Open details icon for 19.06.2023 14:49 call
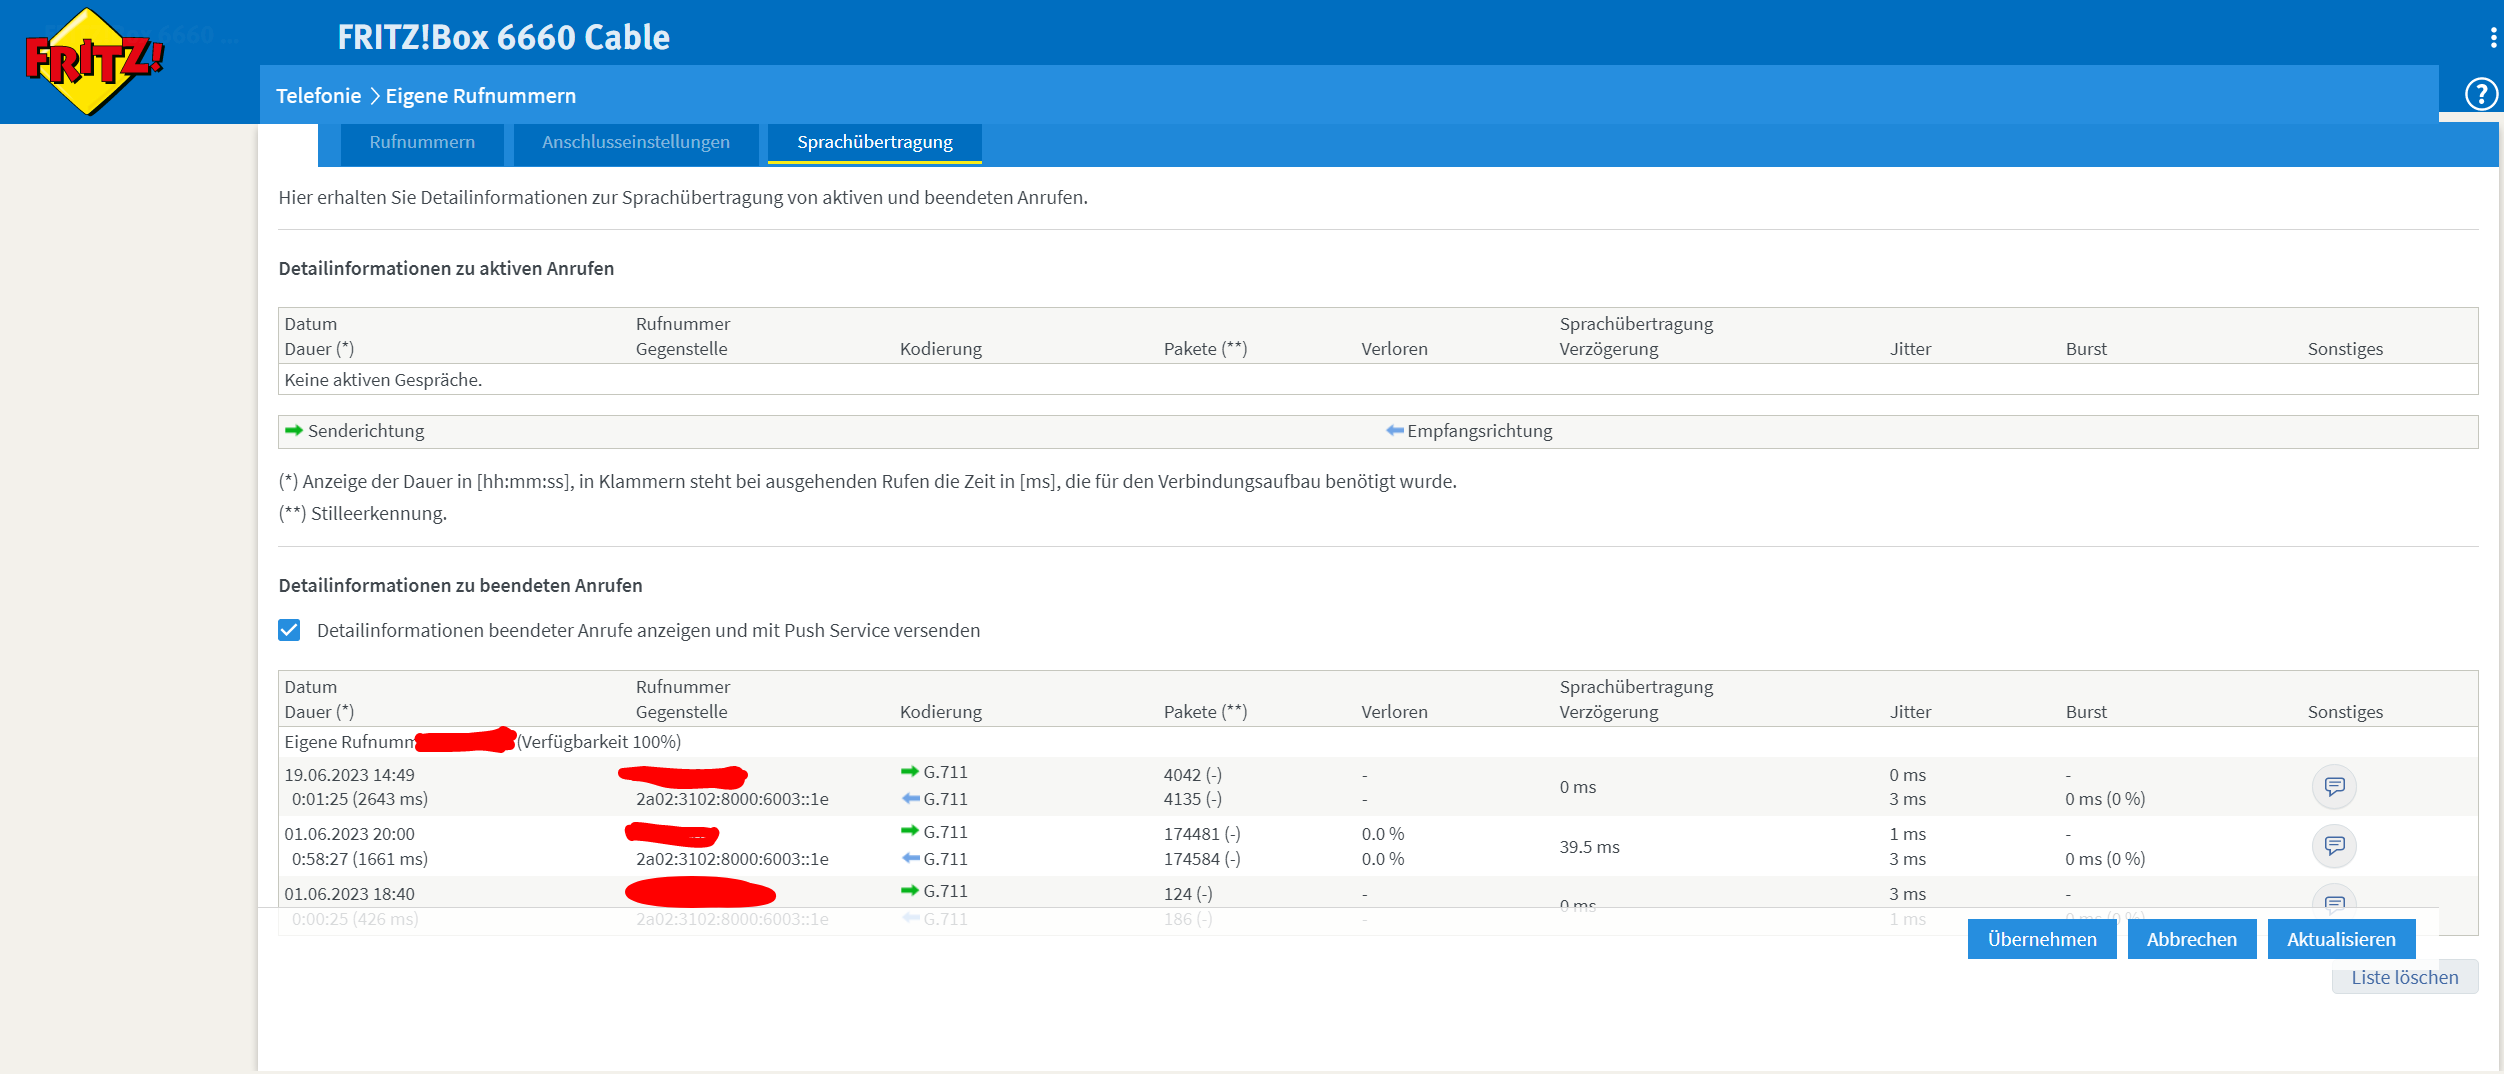The width and height of the screenshot is (2504, 1074). tap(2334, 787)
